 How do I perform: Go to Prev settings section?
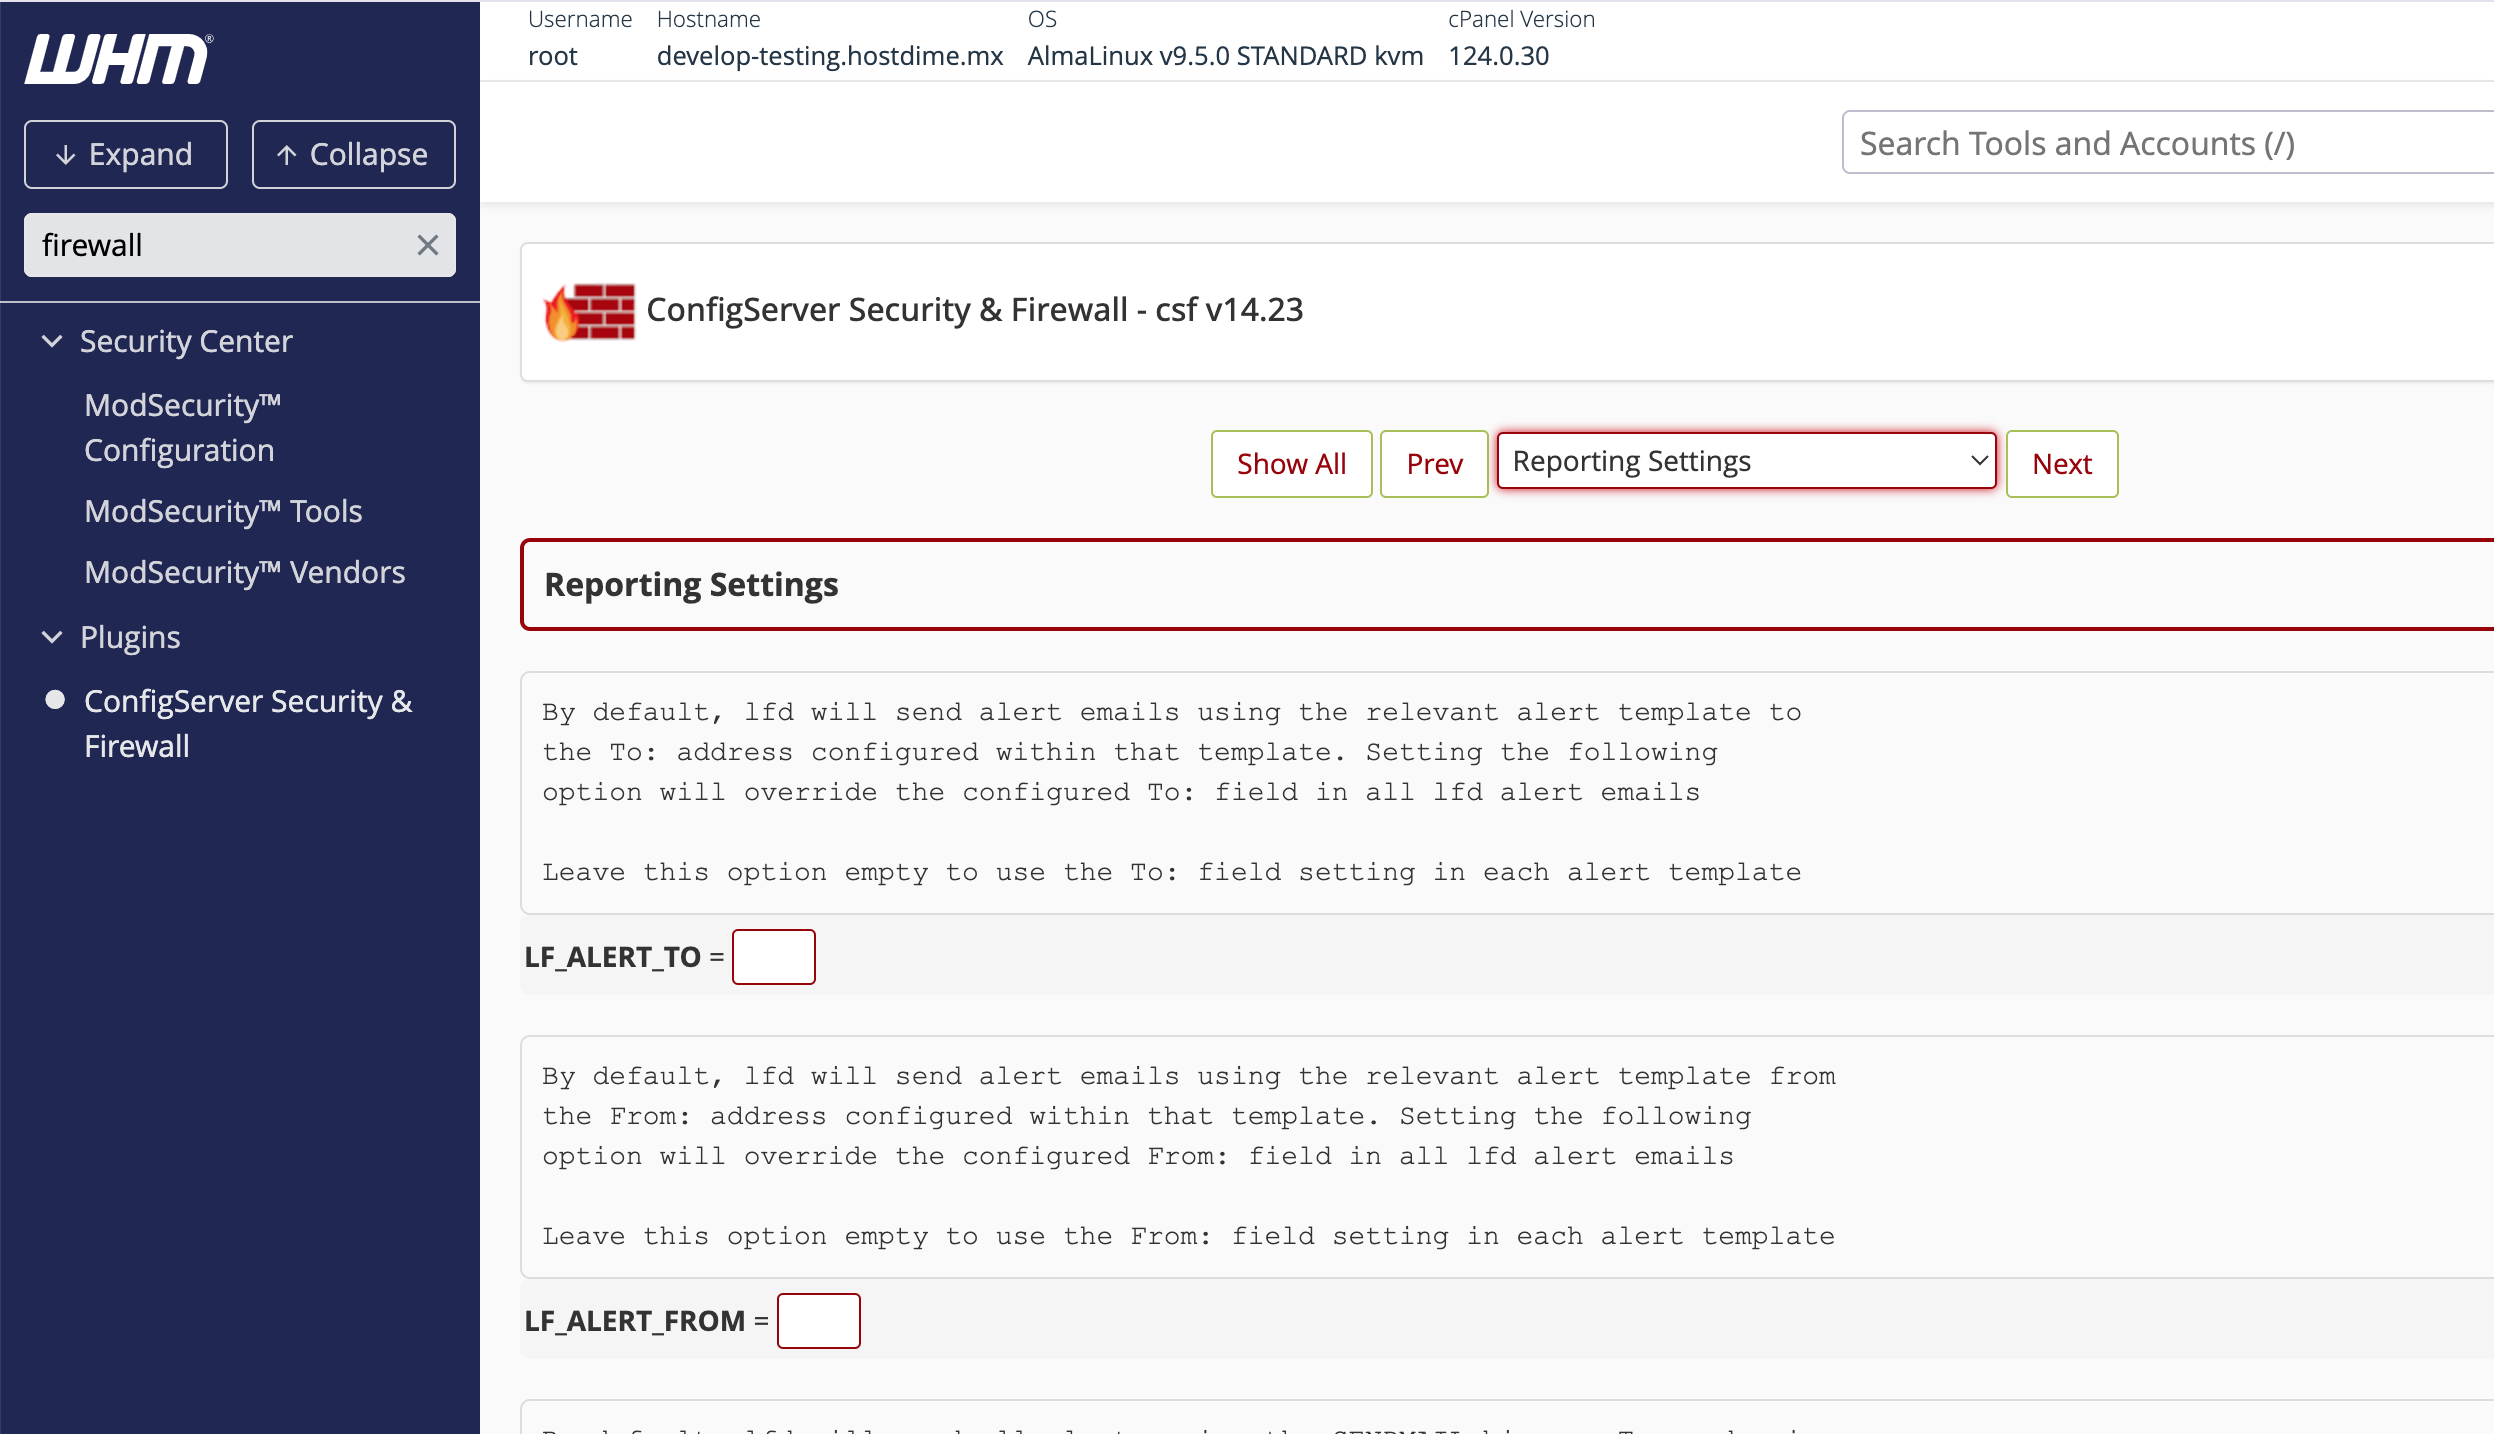point(1434,464)
